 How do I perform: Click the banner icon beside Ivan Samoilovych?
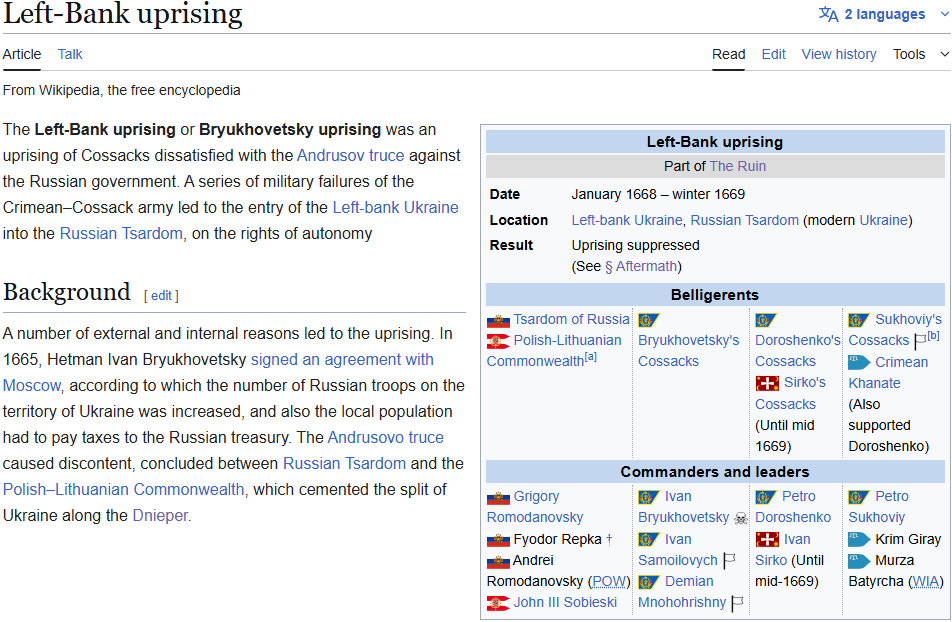649,540
